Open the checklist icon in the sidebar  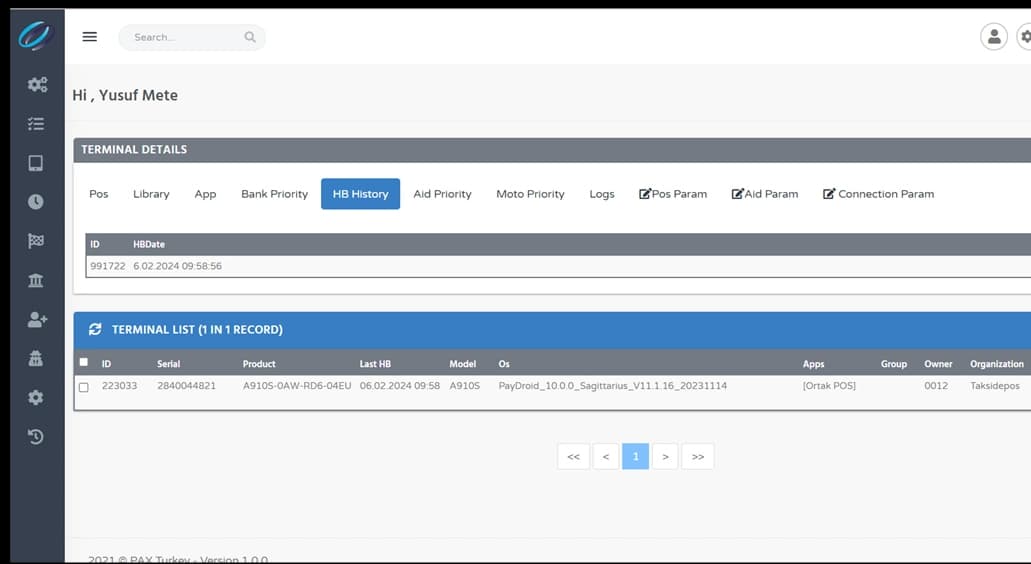coord(36,124)
